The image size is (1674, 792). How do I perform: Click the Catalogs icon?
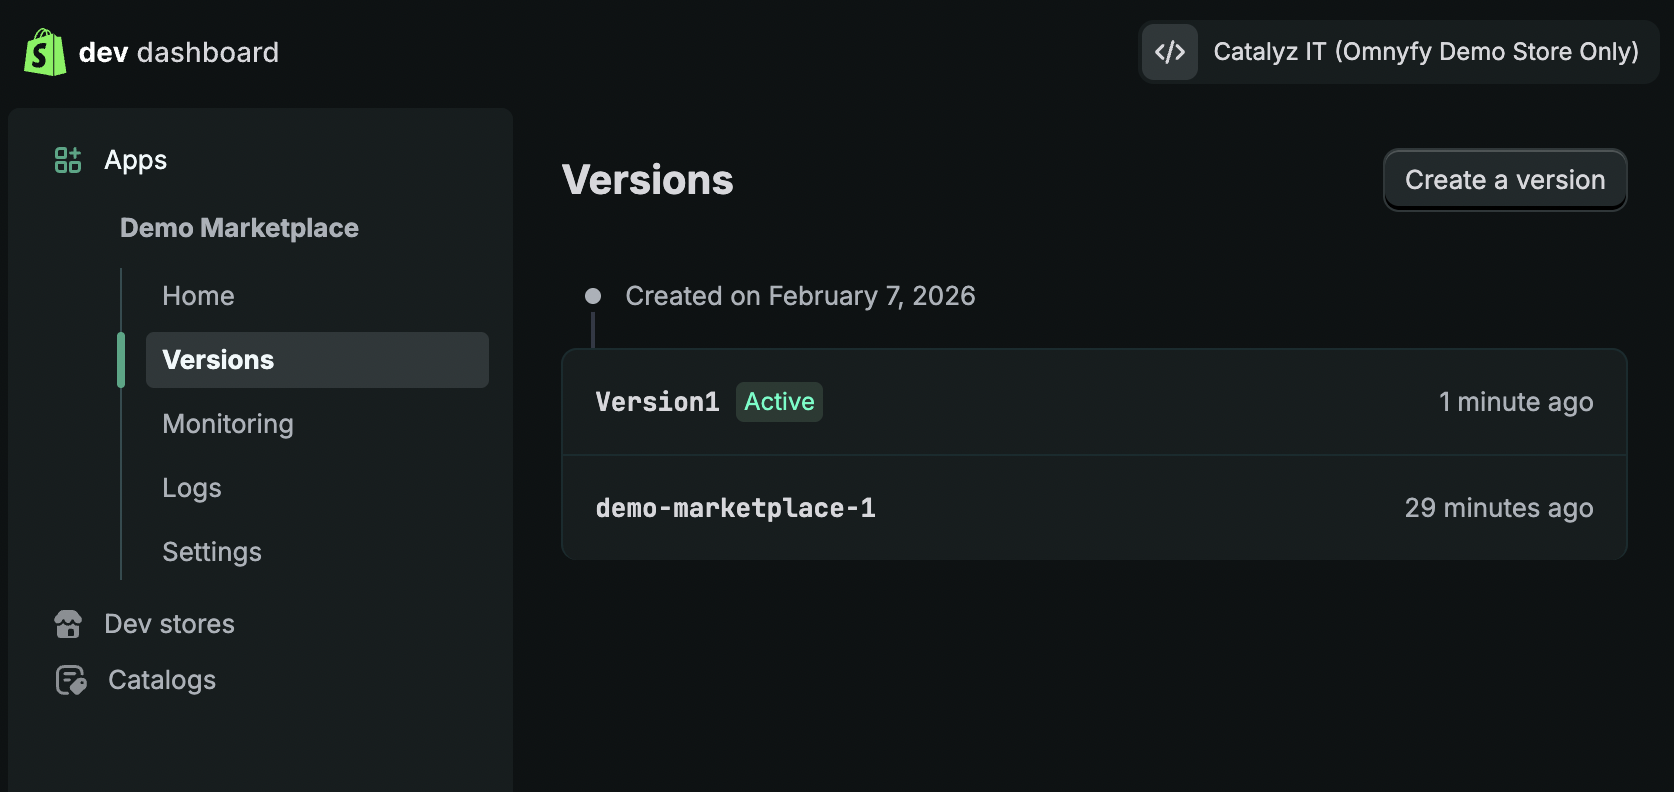coord(71,680)
